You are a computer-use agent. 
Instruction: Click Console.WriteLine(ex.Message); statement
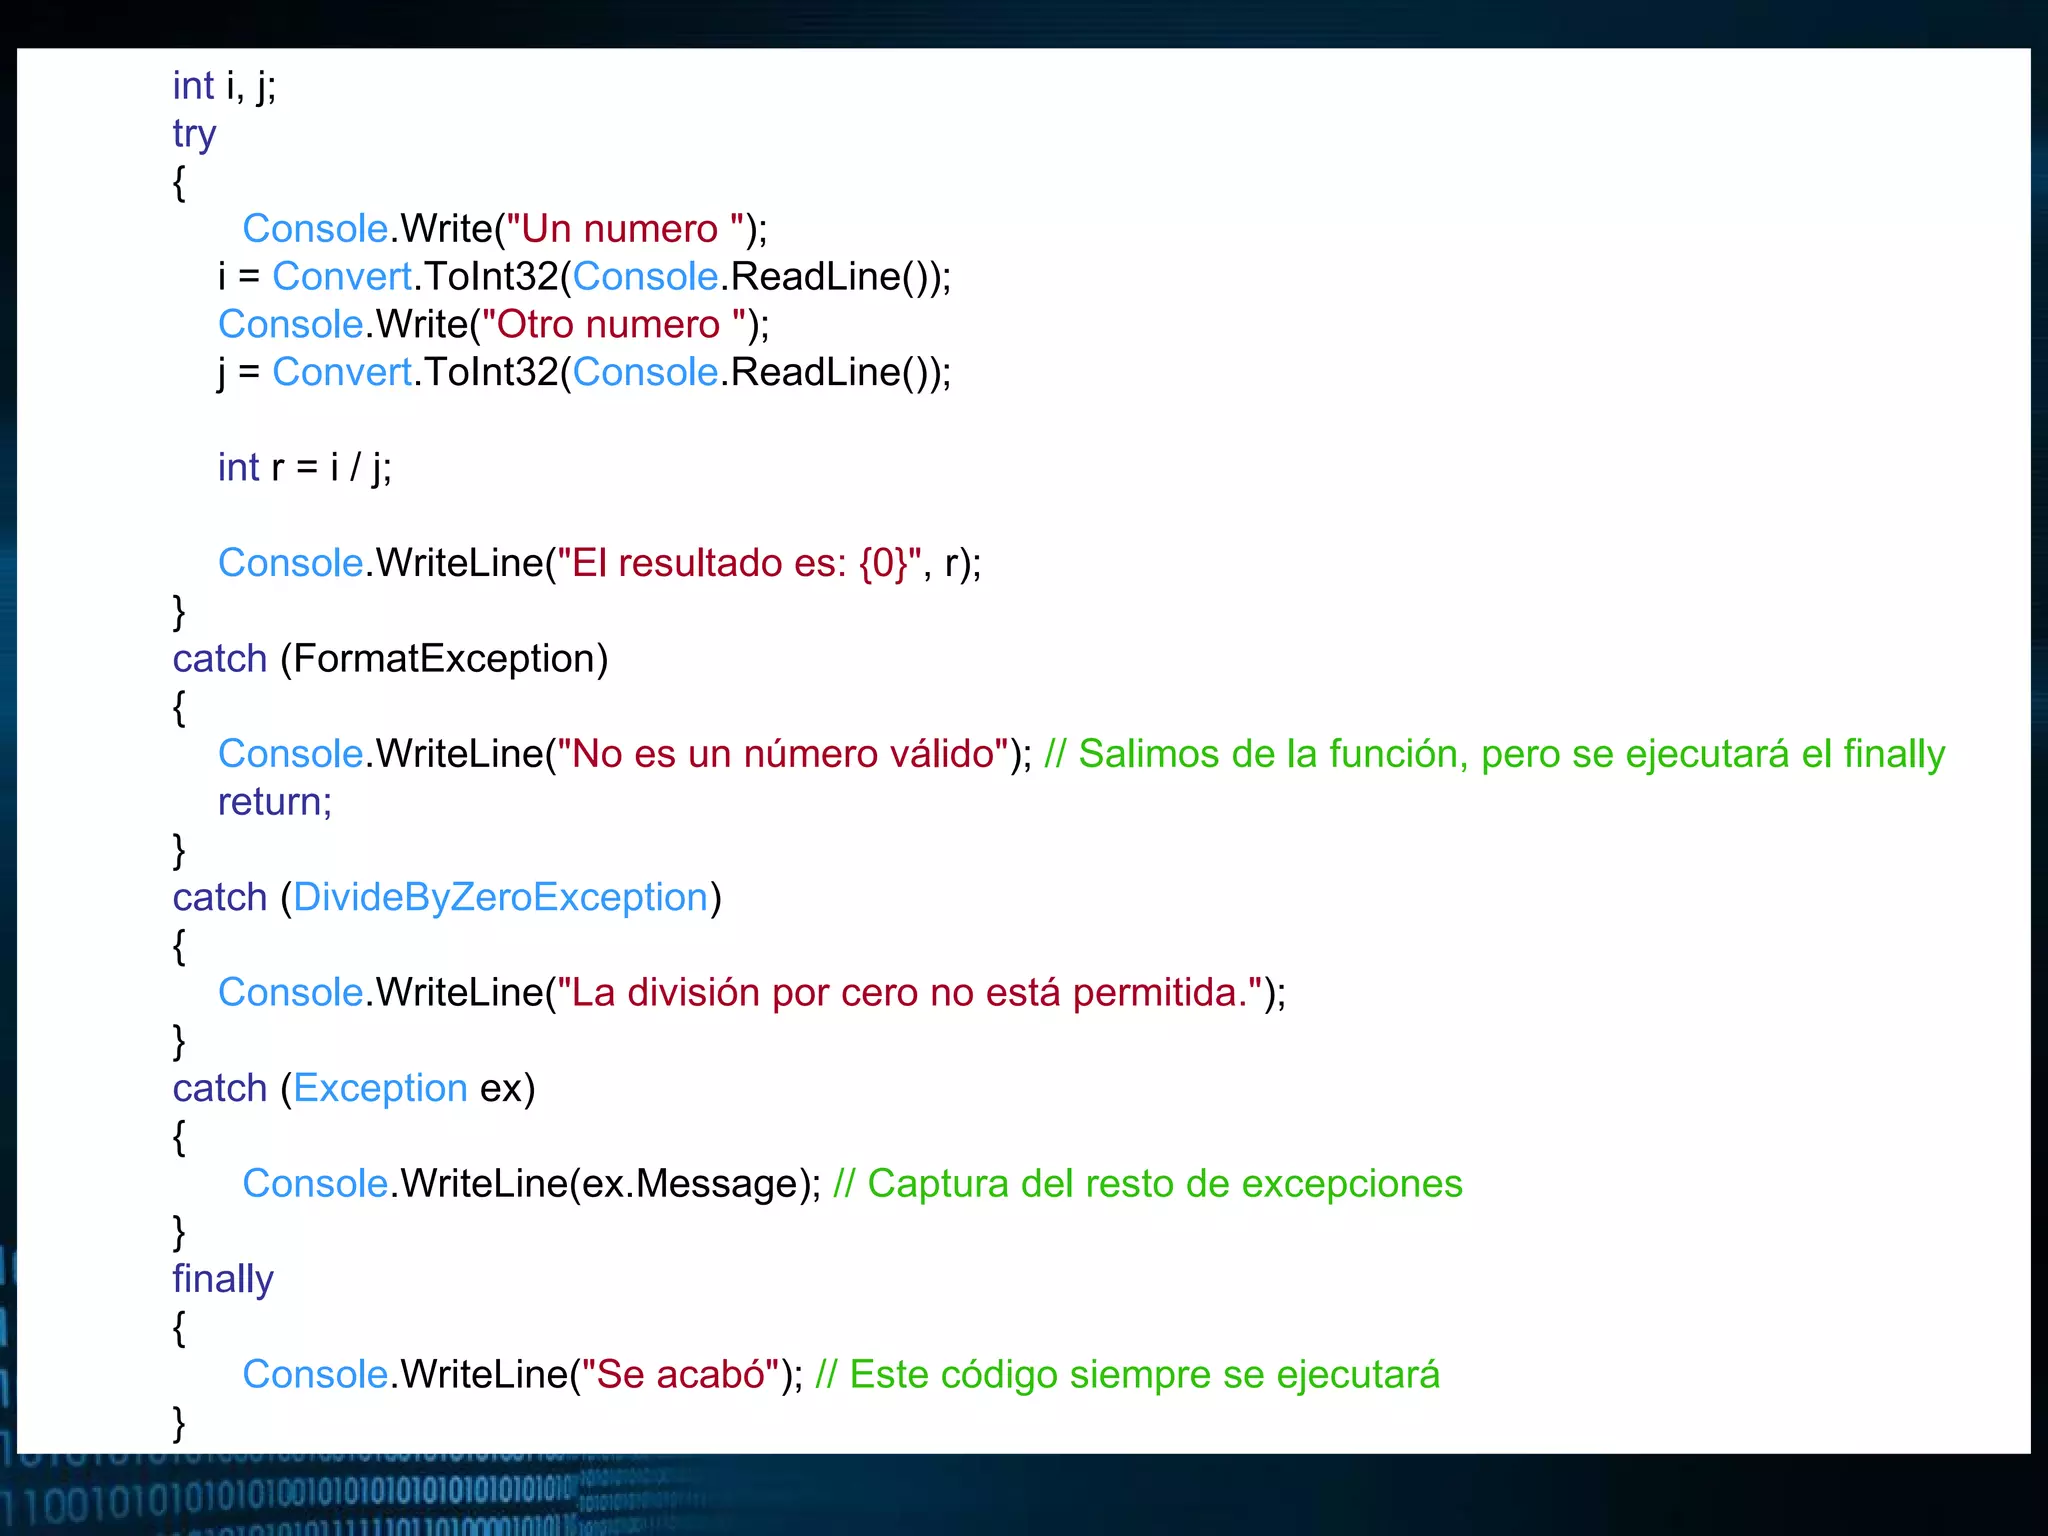coord(532,1184)
